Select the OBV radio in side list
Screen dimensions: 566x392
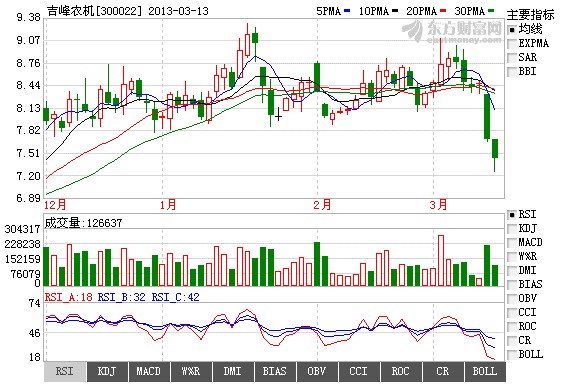pyautogui.click(x=512, y=299)
